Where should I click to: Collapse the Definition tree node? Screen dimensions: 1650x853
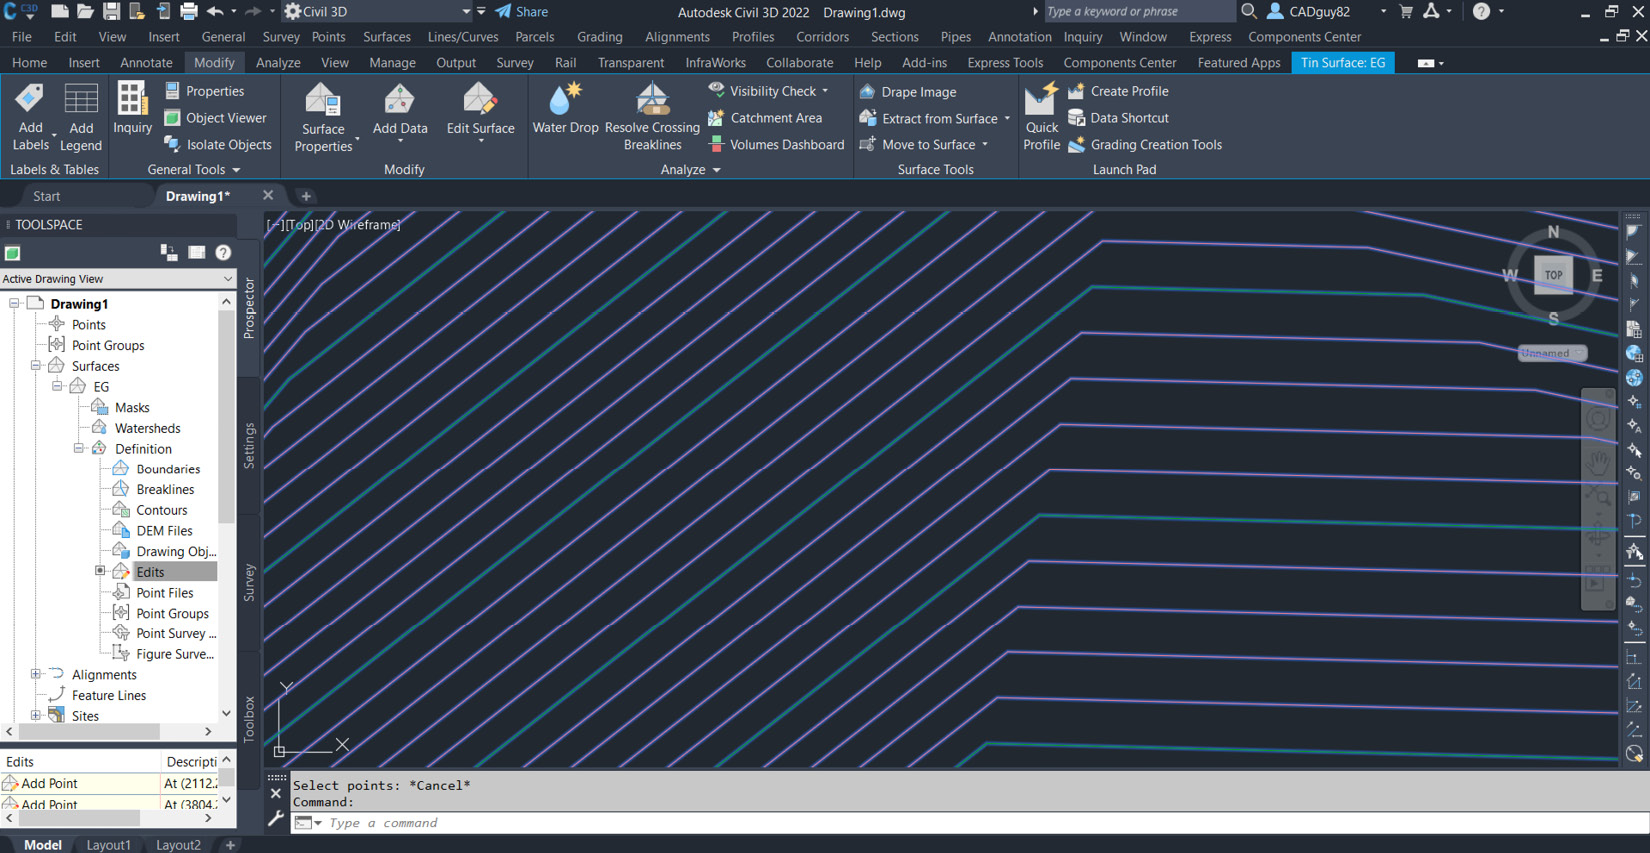click(79, 449)
